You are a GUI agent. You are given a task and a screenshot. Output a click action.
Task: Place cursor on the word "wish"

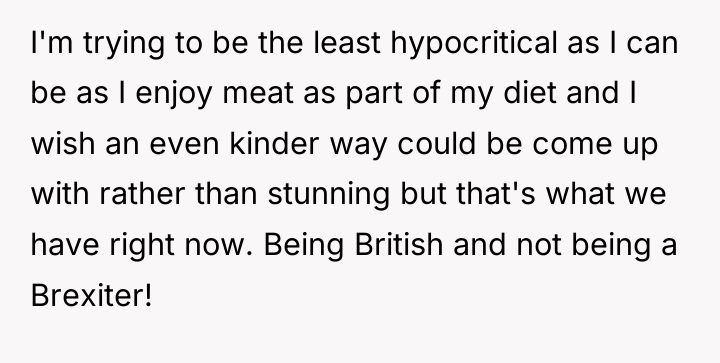[x=63, y=143]
